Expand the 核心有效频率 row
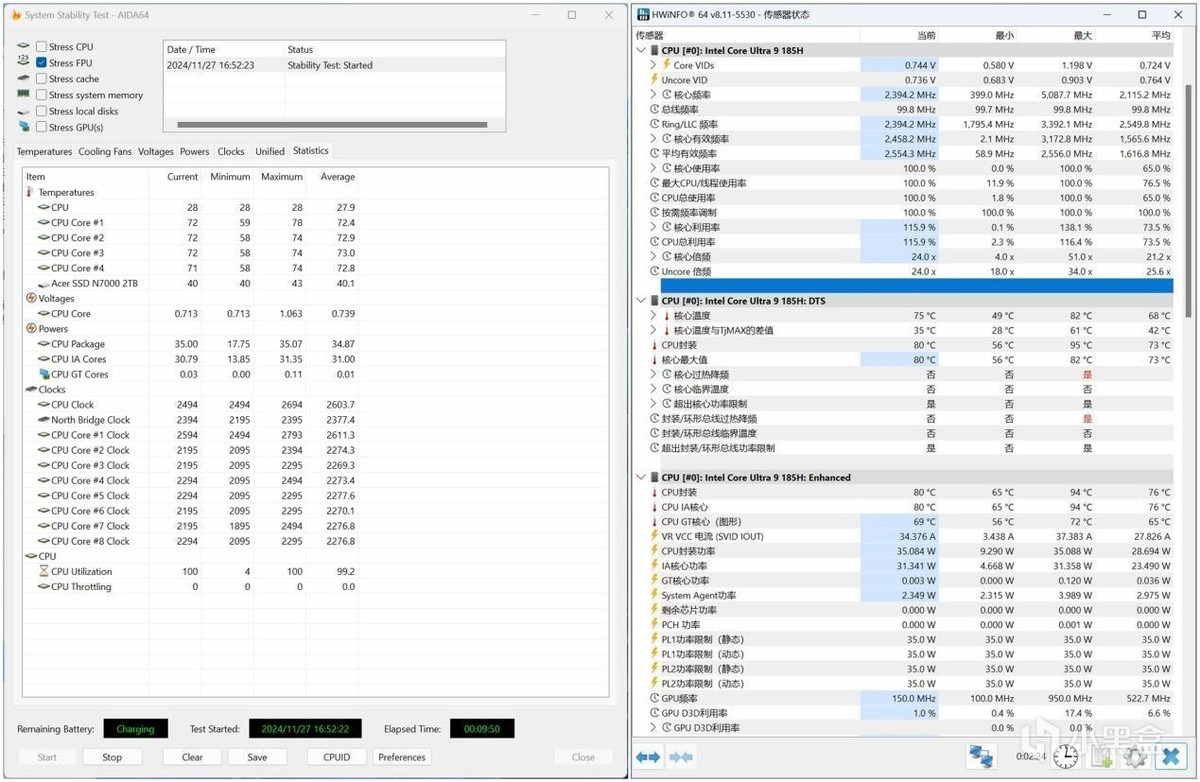The height and width of the screenshot is (782, 1200). tap(654, 139)
